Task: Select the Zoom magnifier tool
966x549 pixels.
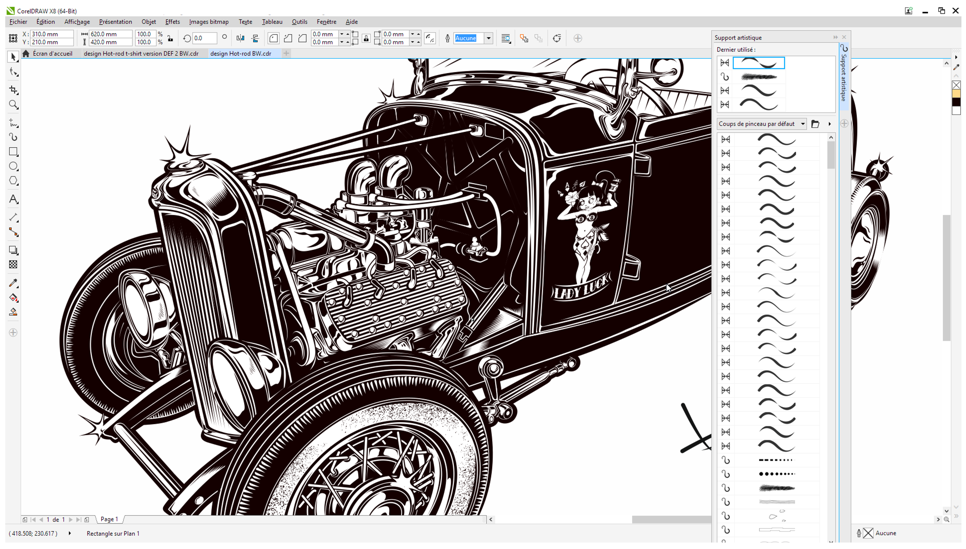Action: 14,105
